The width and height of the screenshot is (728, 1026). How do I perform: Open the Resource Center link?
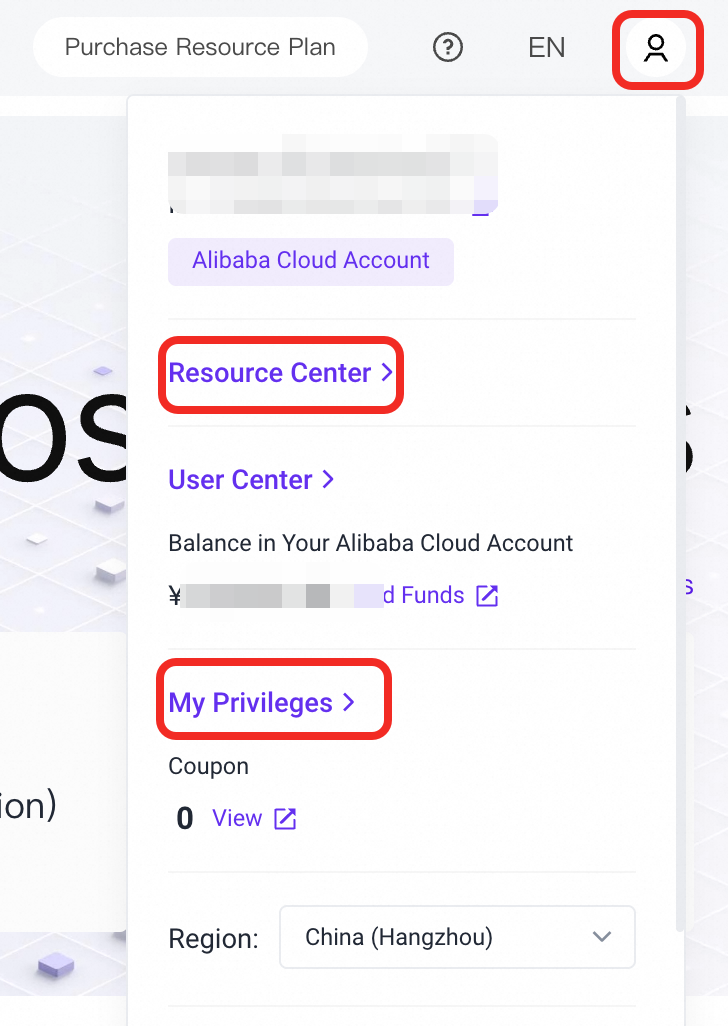(270, 373)
